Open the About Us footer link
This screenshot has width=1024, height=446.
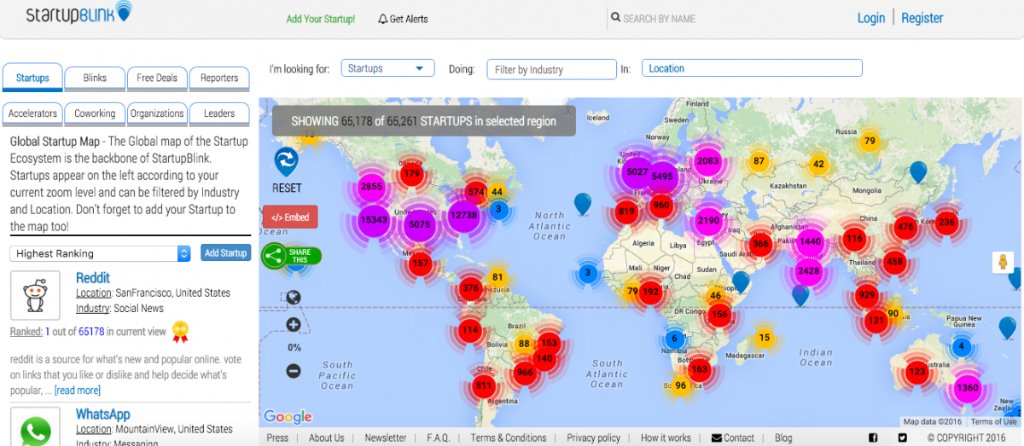tap(327, 438)
